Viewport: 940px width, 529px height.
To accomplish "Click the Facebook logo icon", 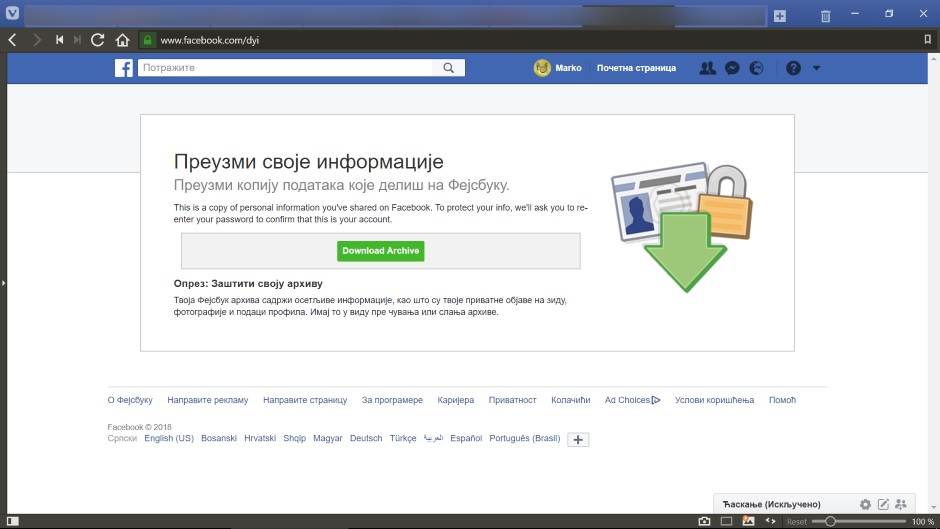I will pyautogui.click(x=123, y=68).
